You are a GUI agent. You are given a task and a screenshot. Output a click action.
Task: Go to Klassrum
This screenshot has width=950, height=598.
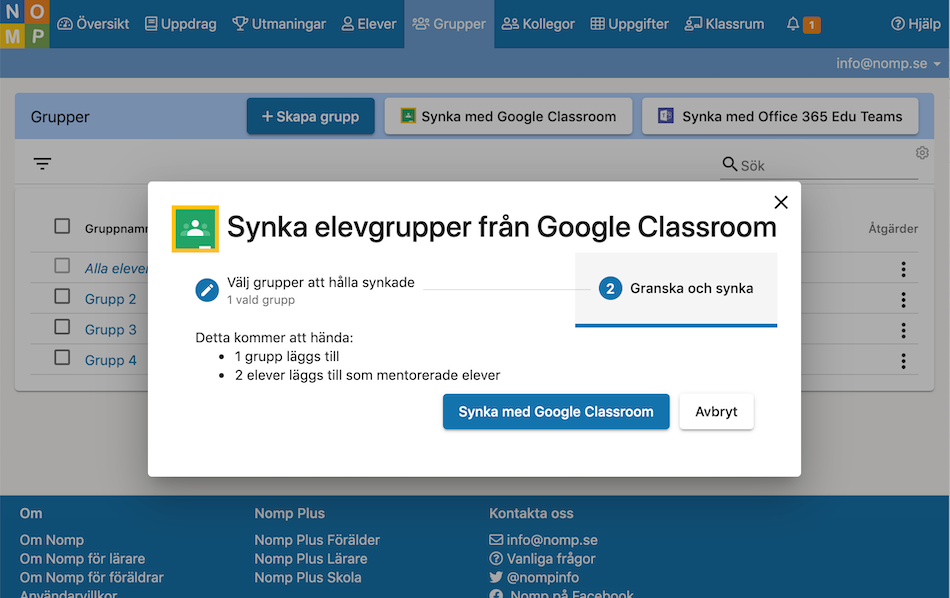[724, 24]
